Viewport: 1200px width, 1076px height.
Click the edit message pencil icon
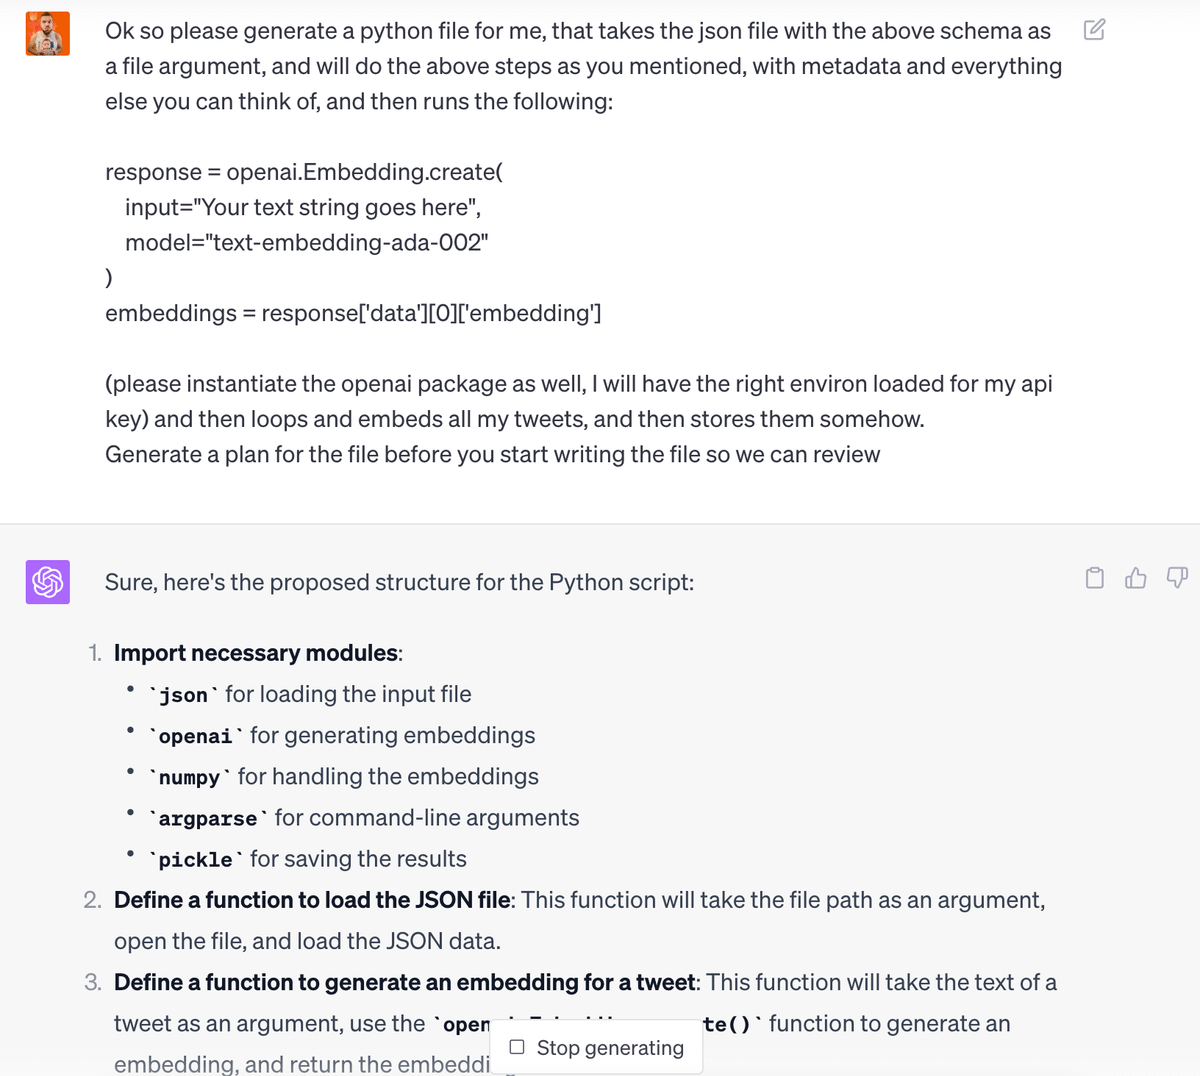[x=1094, y=30]
